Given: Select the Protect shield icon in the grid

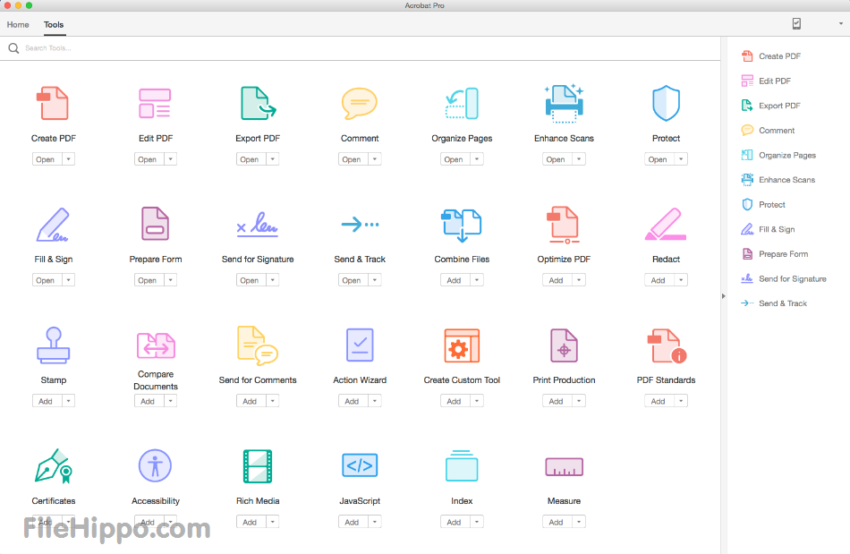Looking at the screenshot, I should (666, 103).
